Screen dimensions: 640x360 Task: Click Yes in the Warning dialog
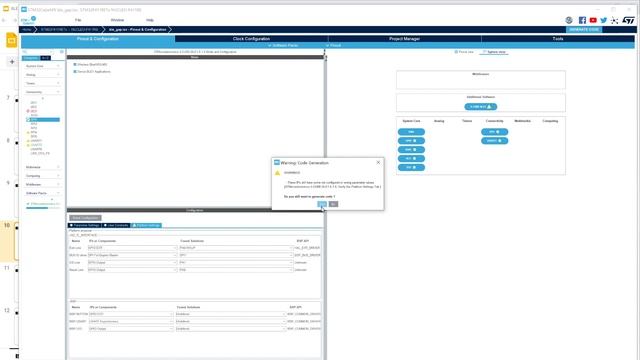click(322, 204)
